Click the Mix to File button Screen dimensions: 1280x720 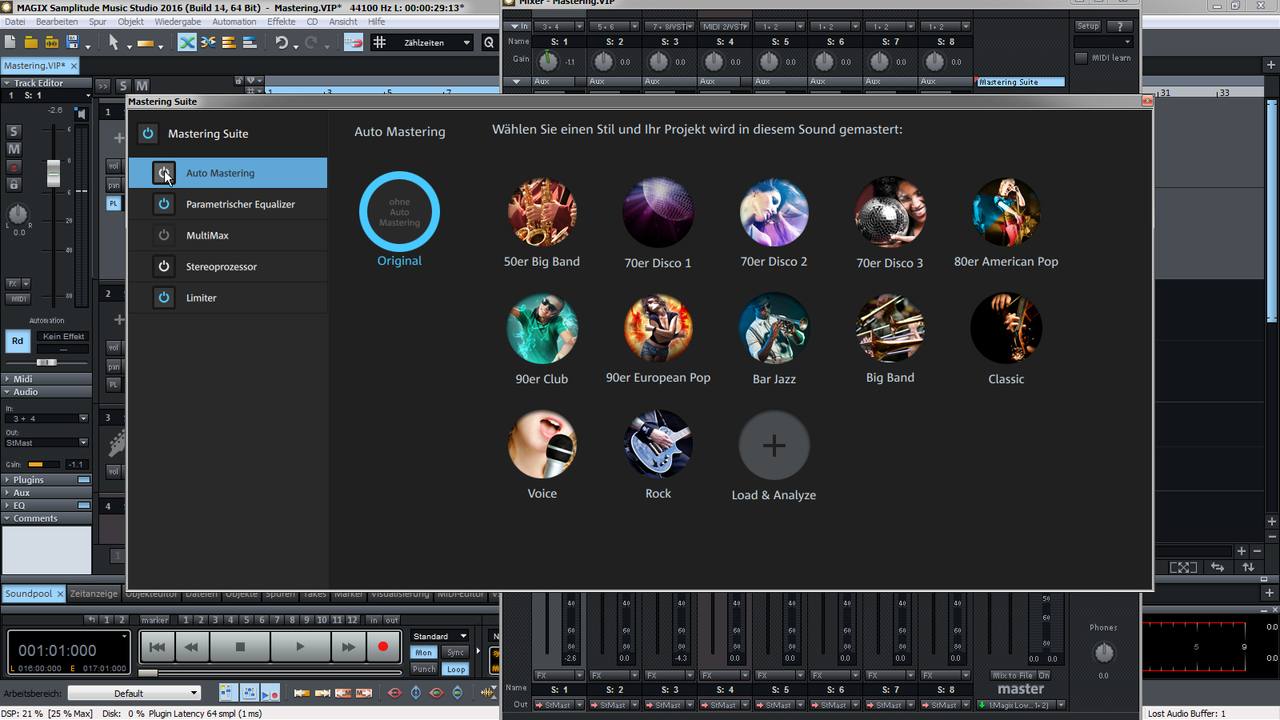pos(1012,675)
